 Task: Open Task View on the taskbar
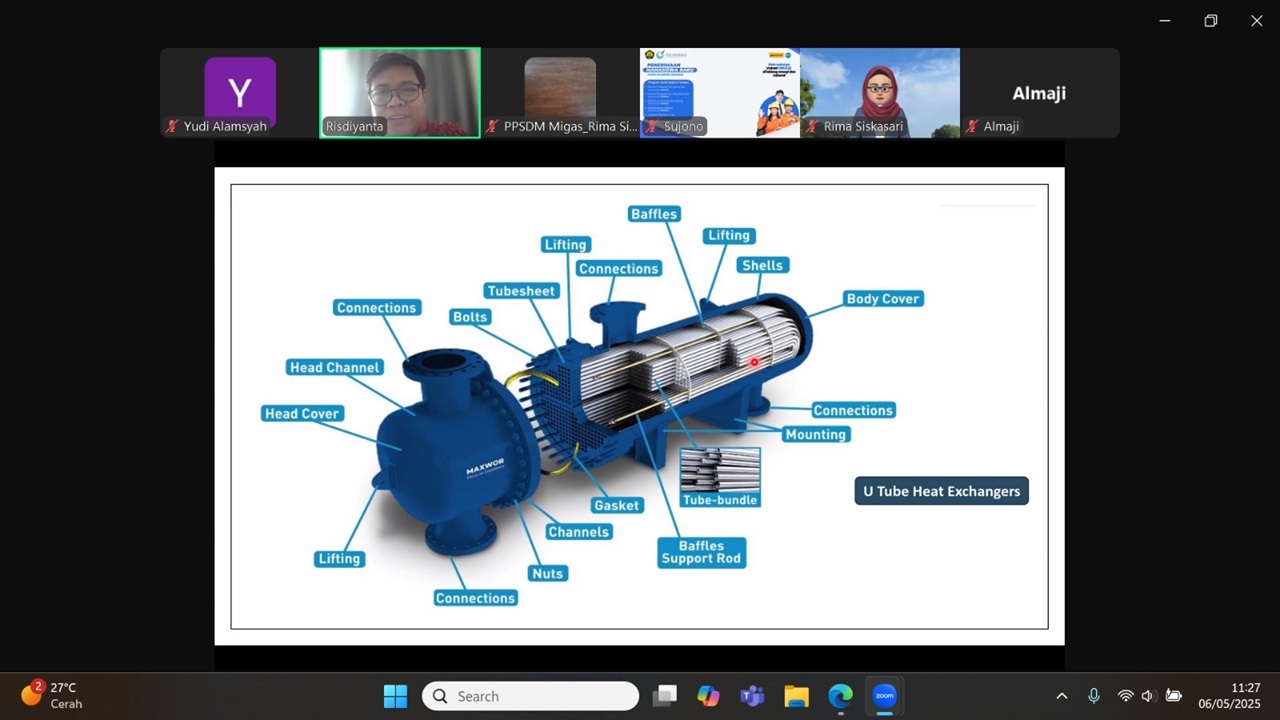(x=664, y=696)
